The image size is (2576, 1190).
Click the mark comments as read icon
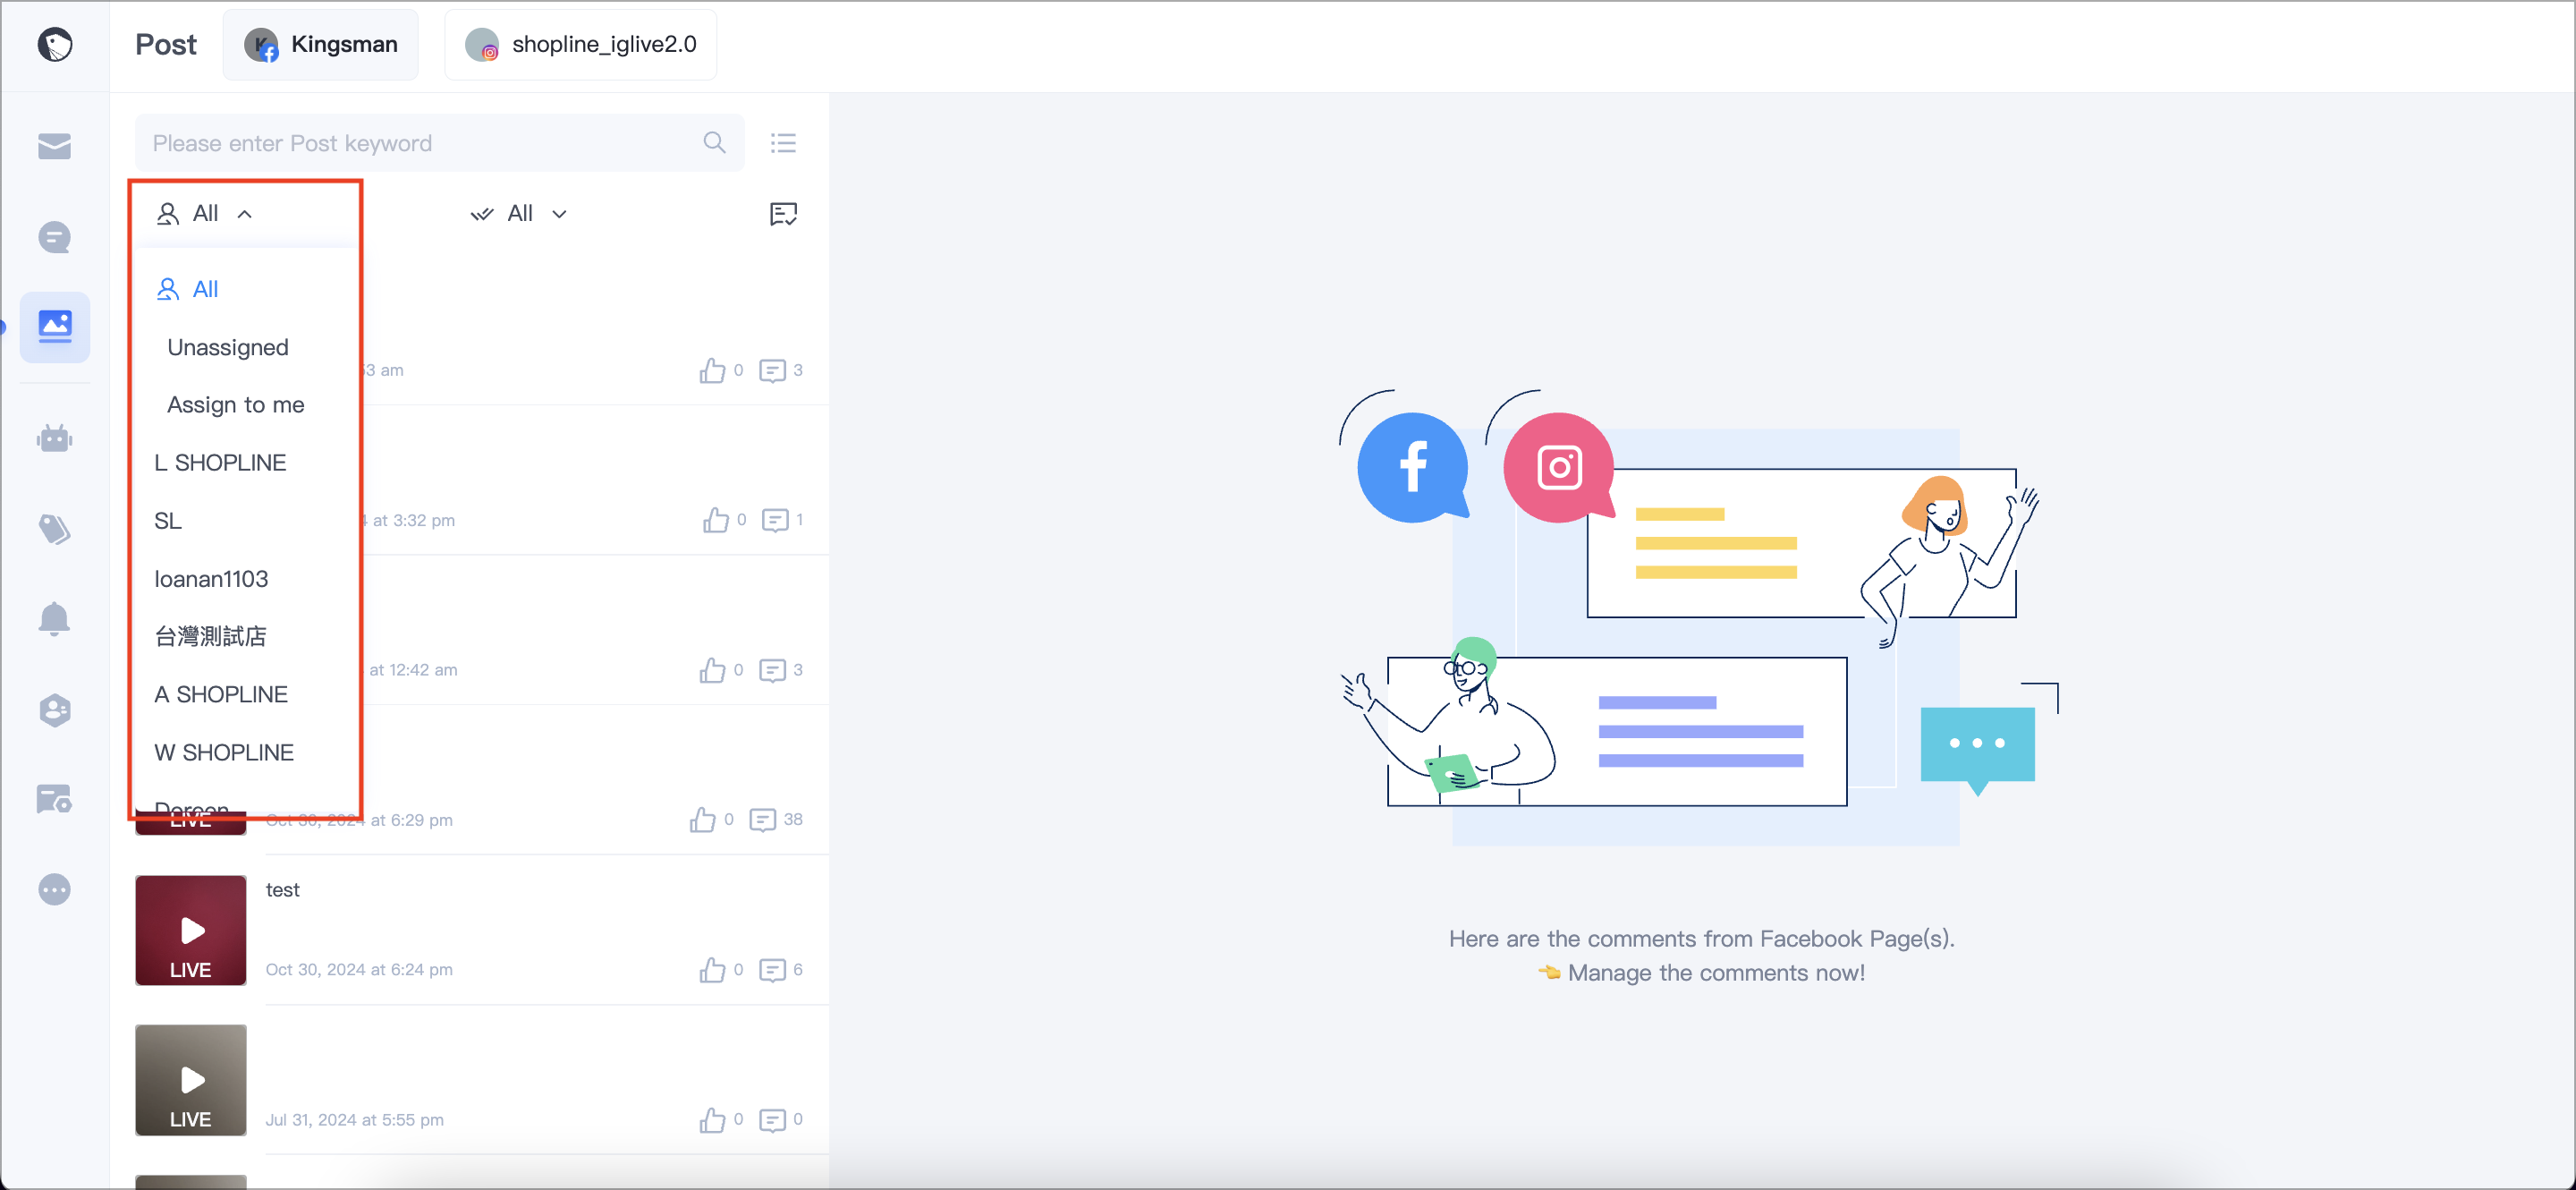point(783,213)
